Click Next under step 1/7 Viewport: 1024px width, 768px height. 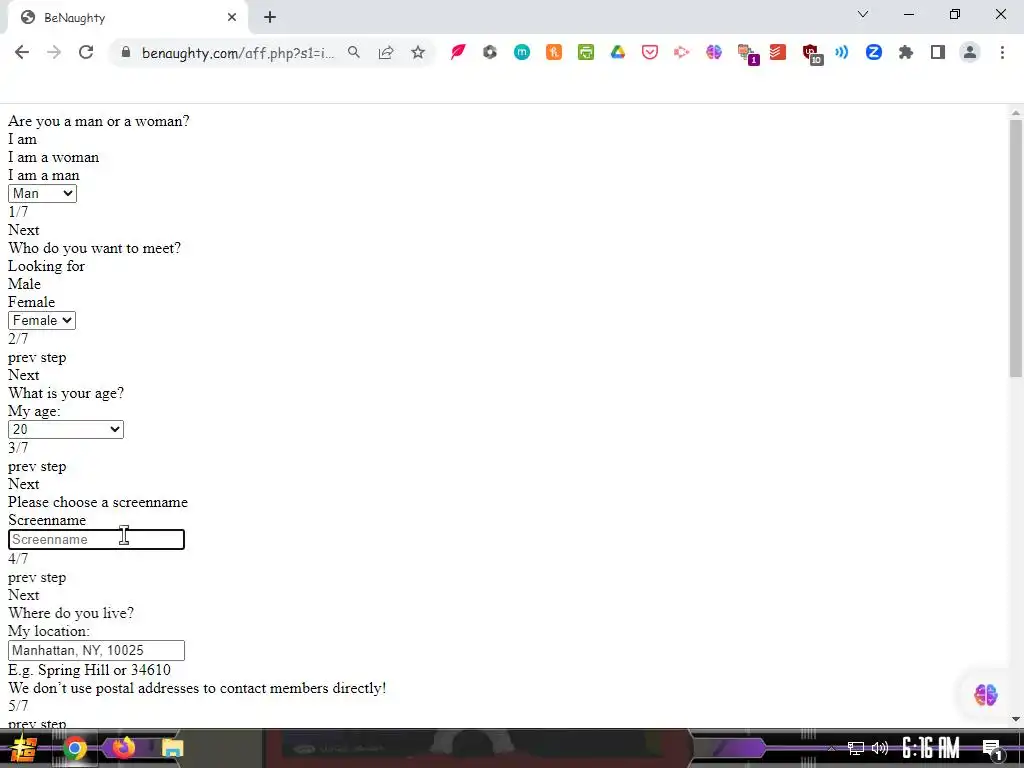(24, 230)
